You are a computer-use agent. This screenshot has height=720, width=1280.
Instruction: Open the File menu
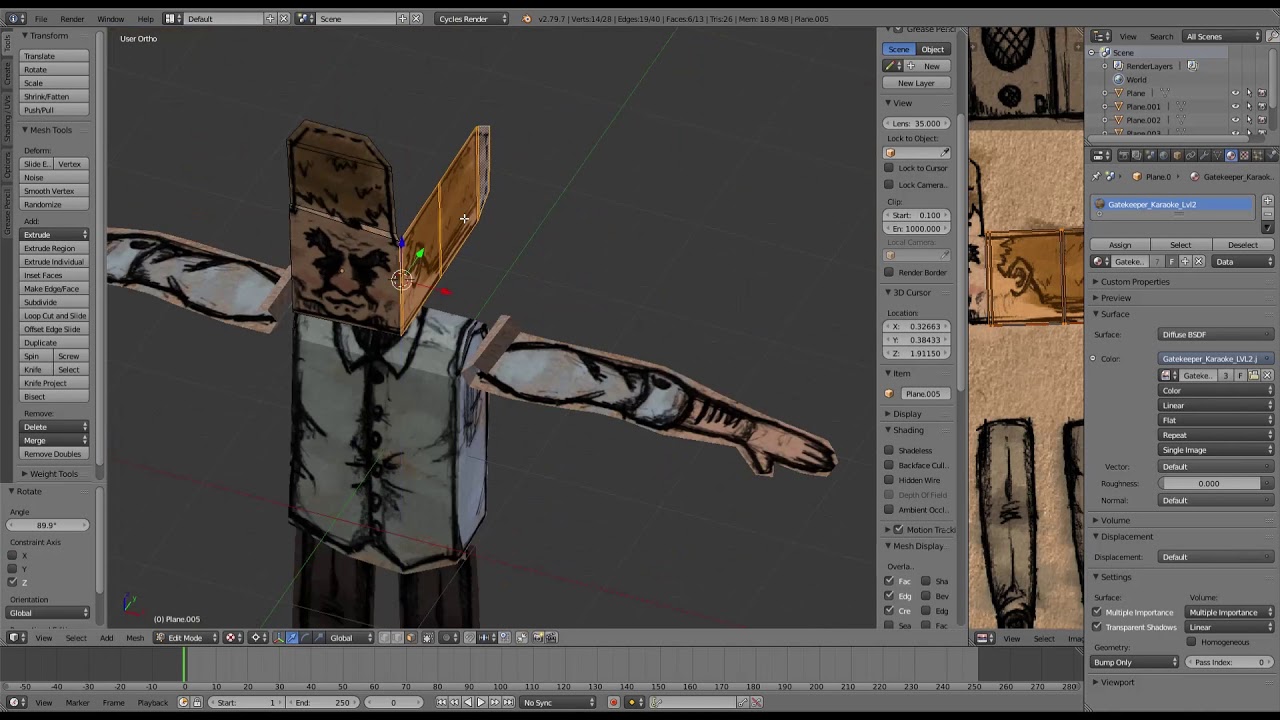41,19
